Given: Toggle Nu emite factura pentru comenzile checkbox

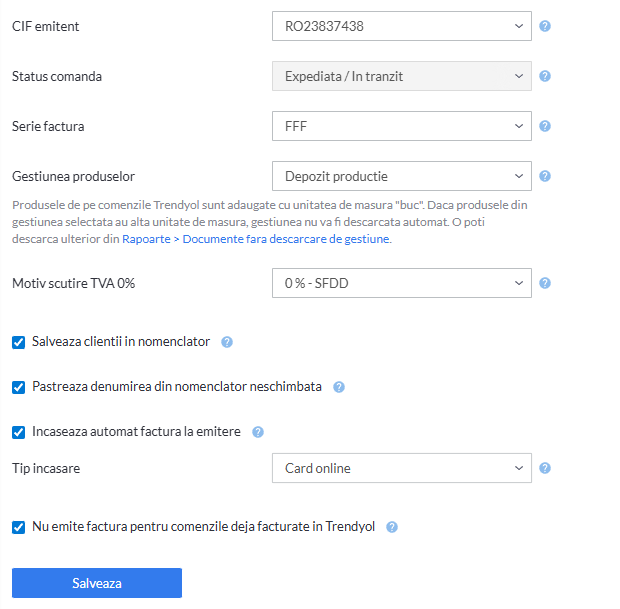Looking at the screenshot, I should click(19, 527).
